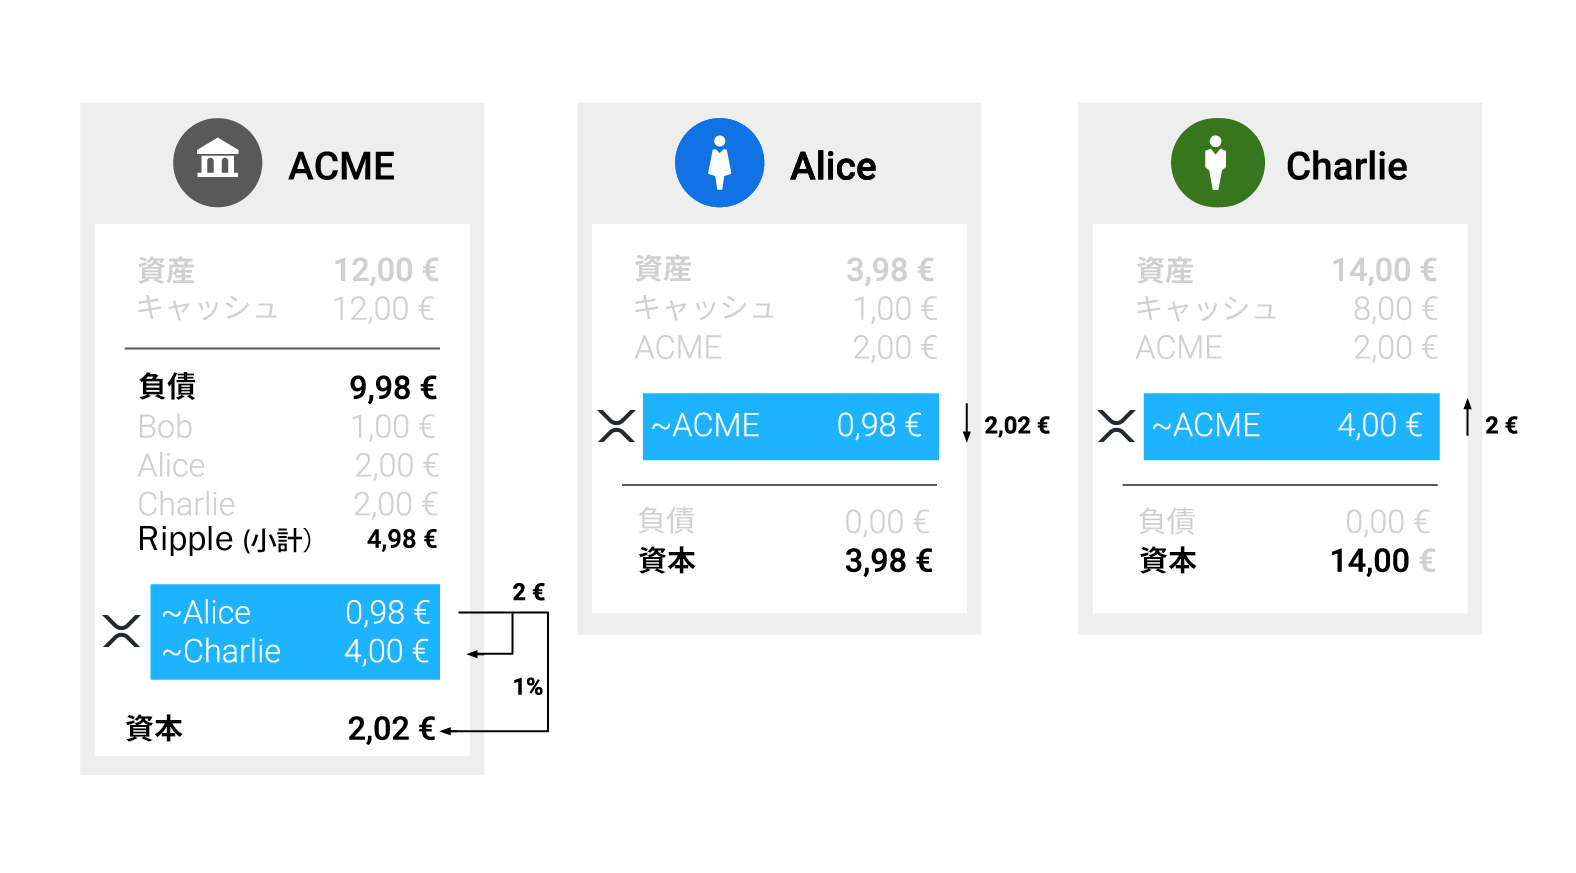Click the Ripple logo in ACME's panel
The width and height of the screenshot is (1576, 873).
(x=122, y=631)
